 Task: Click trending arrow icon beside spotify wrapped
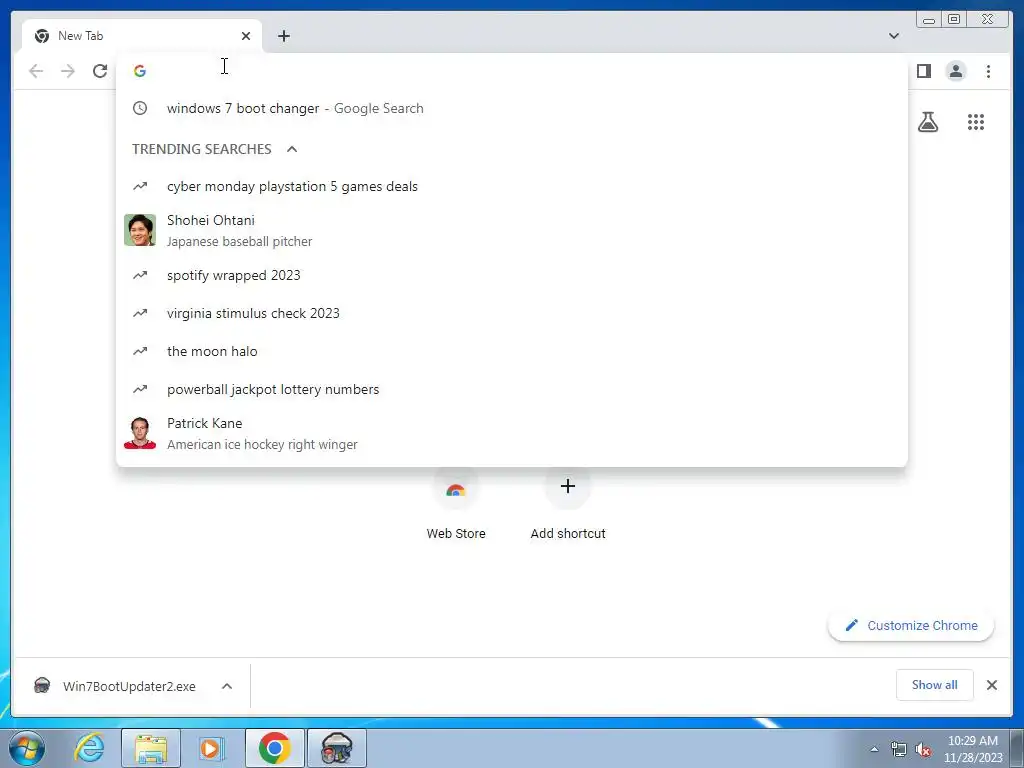140,275
